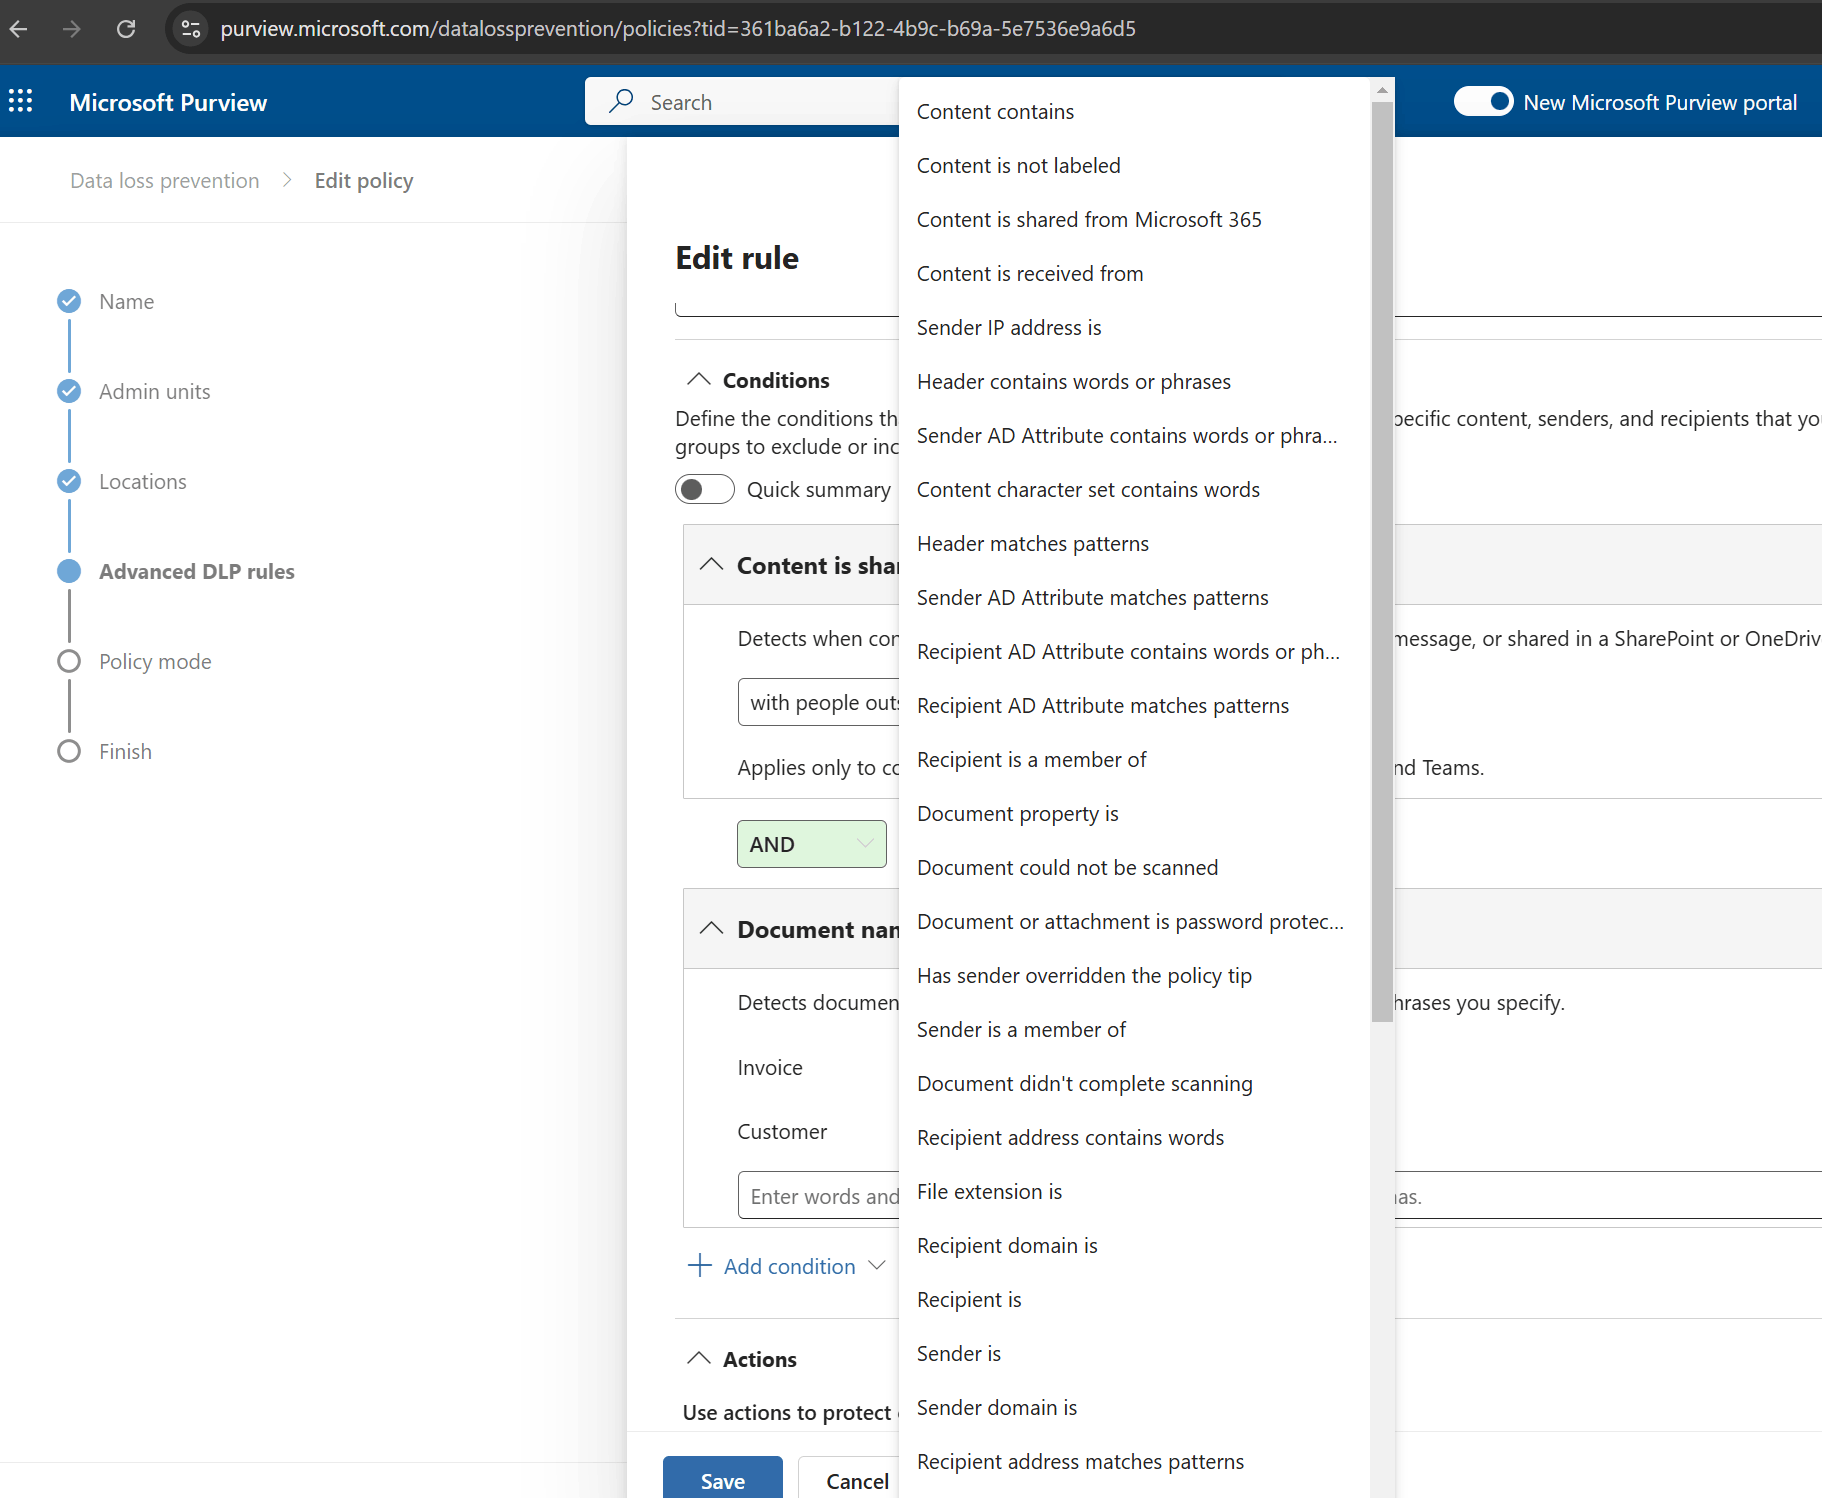Enable the Quick summary toggle
Viewport: 1822px width, 1498px height.
coord(705,489)
